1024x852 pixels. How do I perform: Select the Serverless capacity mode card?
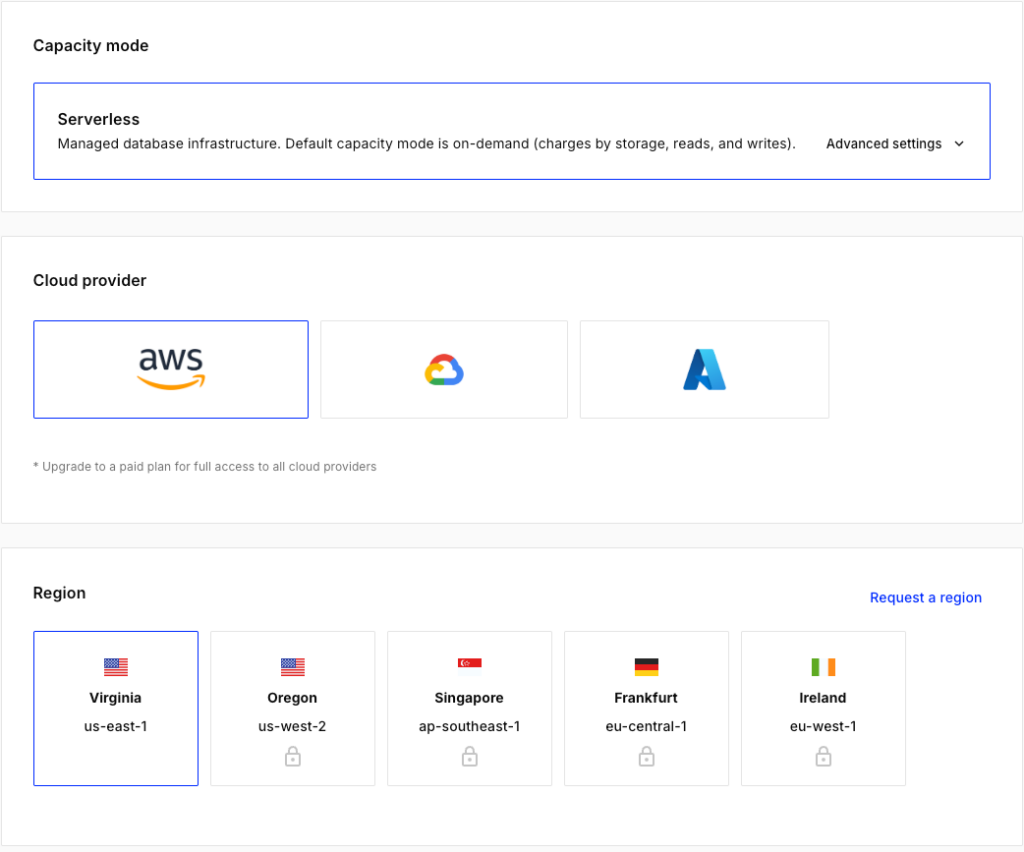point(512,131)
